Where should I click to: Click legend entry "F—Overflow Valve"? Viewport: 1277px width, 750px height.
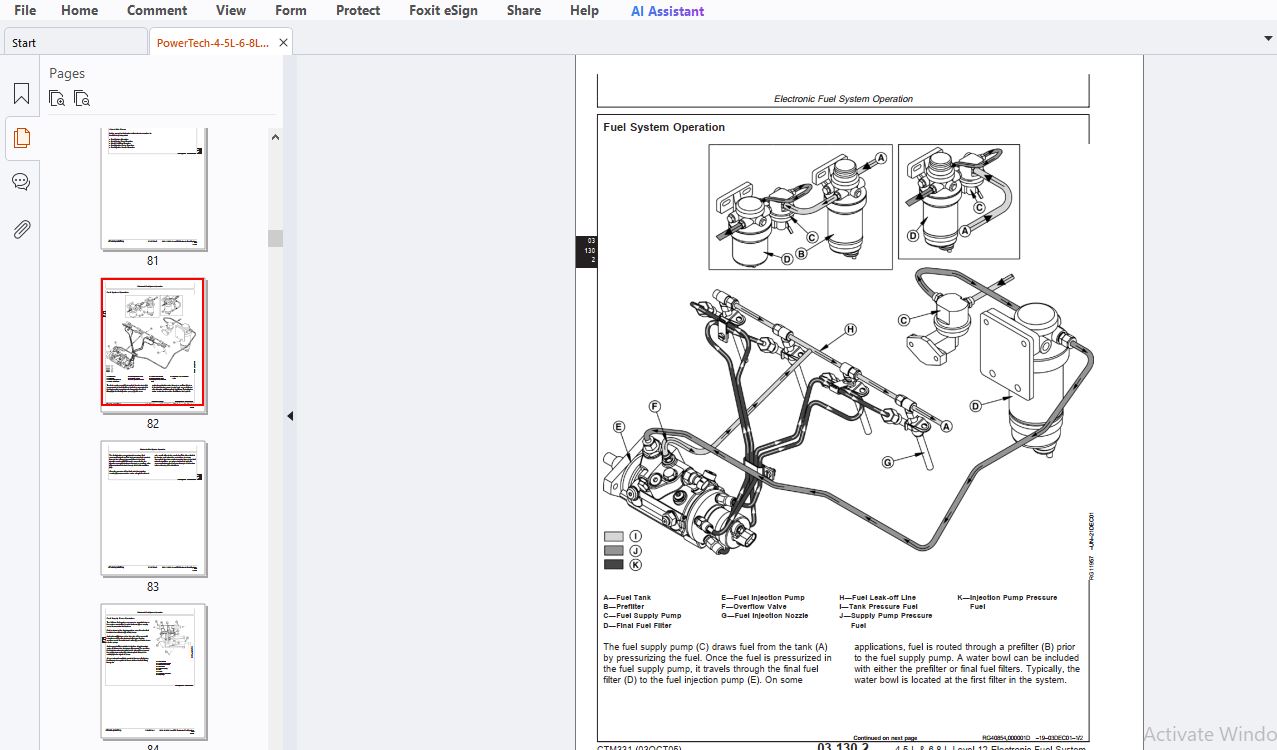click(x=754, y=607)
